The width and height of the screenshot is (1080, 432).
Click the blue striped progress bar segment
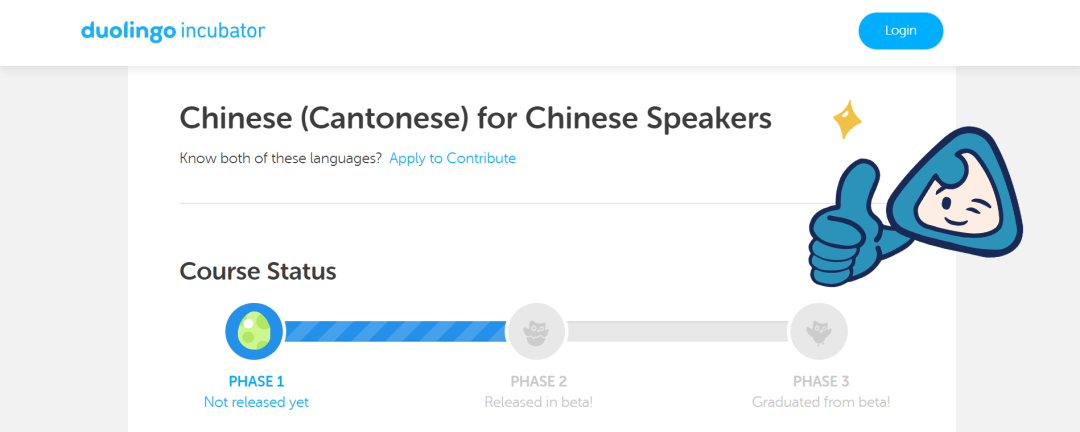396,331
